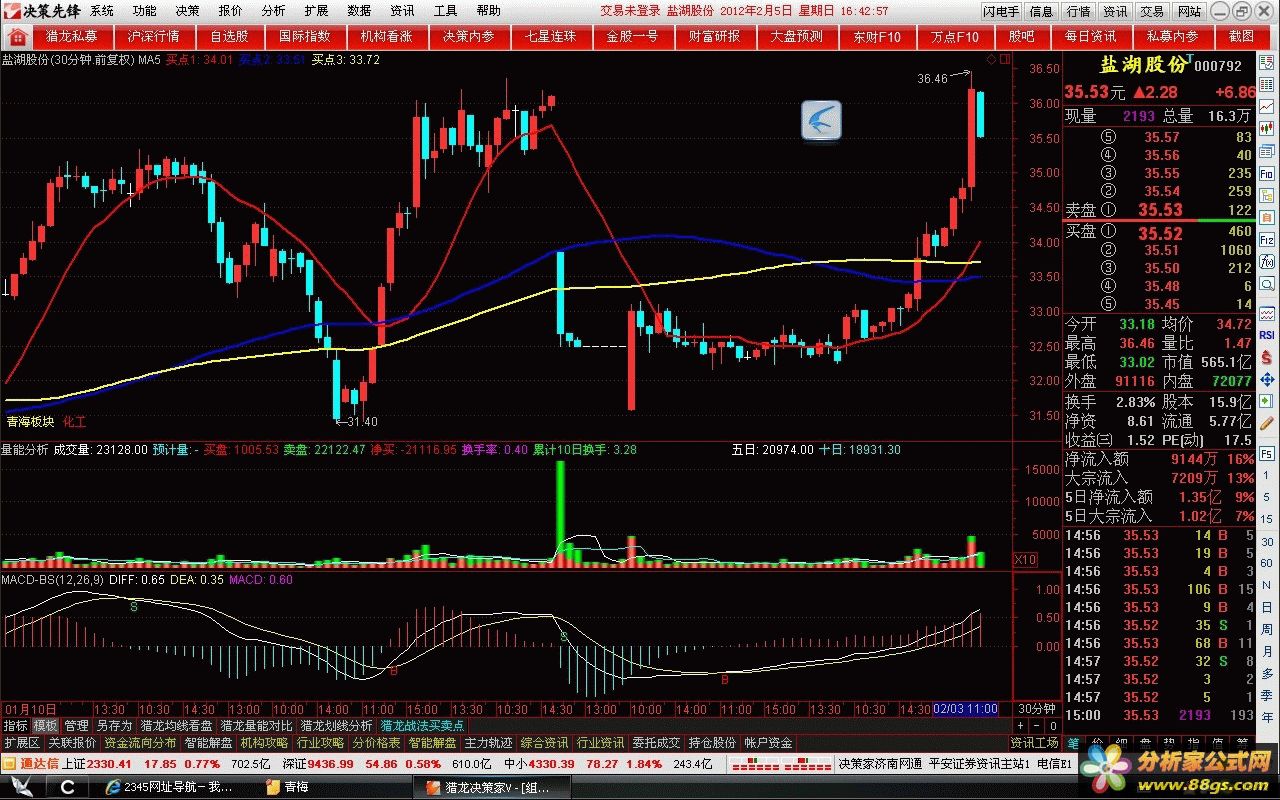Screen dimensions: 1280x800
Task: Select the 模板 tab
Action: (x=45, y=725)
